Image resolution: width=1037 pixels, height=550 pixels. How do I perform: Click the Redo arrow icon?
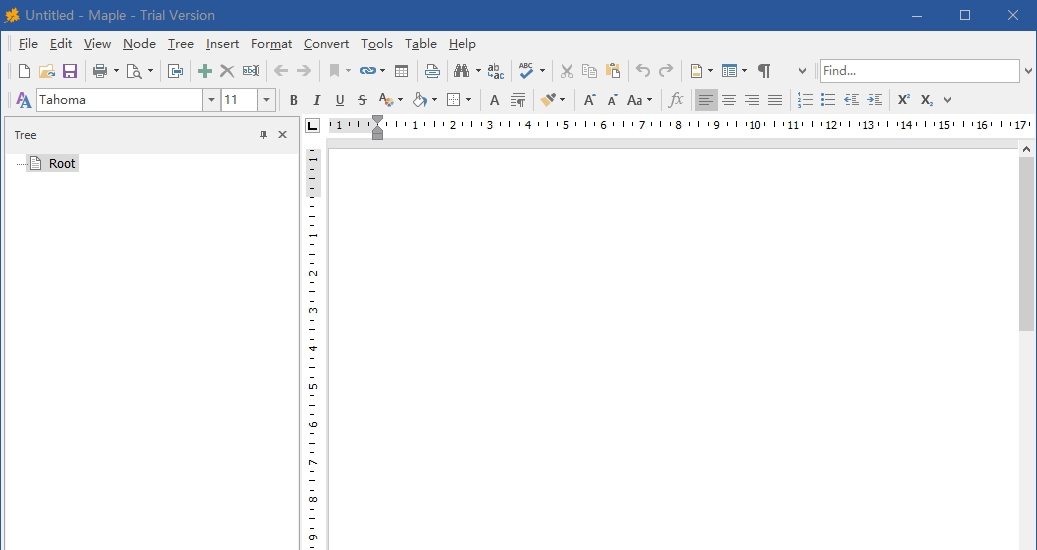click(x=666, y=71)
